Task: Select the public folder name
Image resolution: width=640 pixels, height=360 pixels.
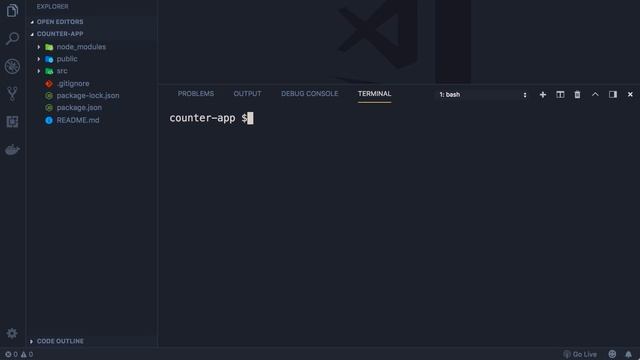Action: 67,59
